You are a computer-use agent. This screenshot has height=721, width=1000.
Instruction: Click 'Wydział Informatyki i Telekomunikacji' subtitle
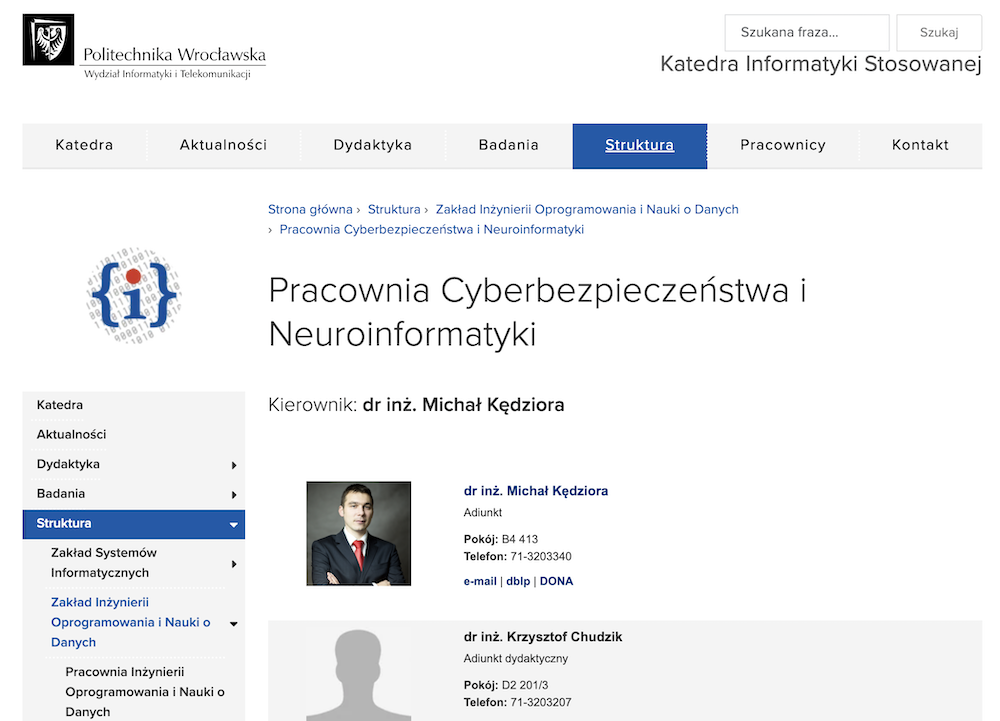(x=167, y=74)
